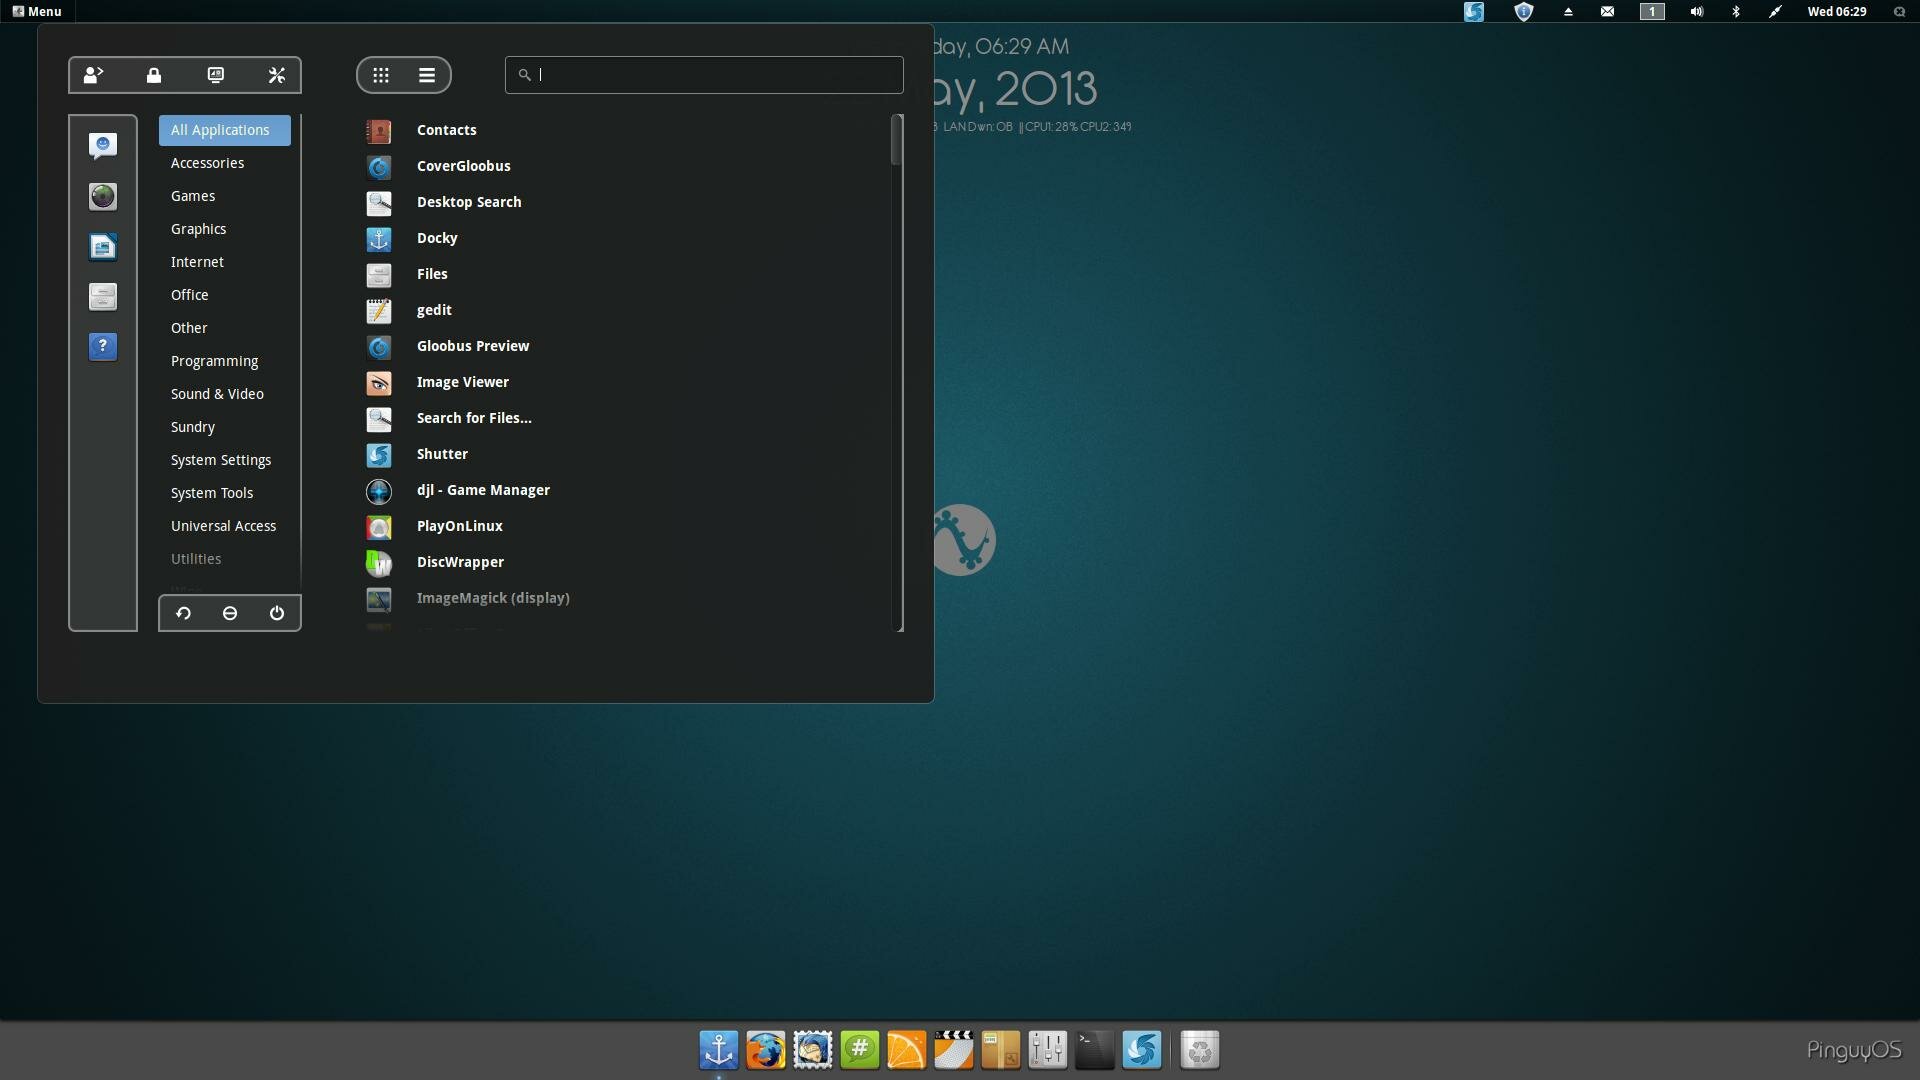Open Thunderbird mail from the dock
This screenshot has width=1920, height=1080.
813,1049
